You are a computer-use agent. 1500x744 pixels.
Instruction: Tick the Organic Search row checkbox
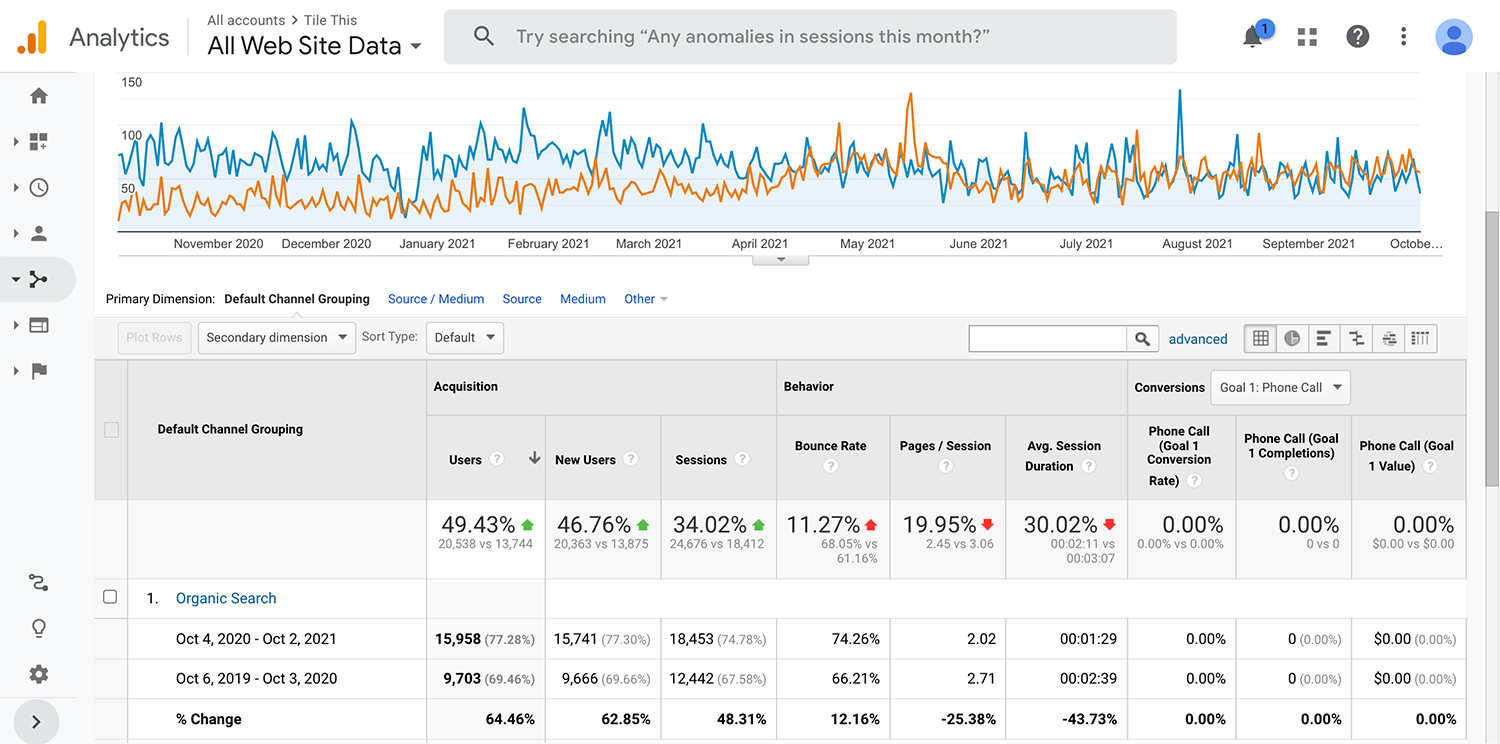point(110,597)
